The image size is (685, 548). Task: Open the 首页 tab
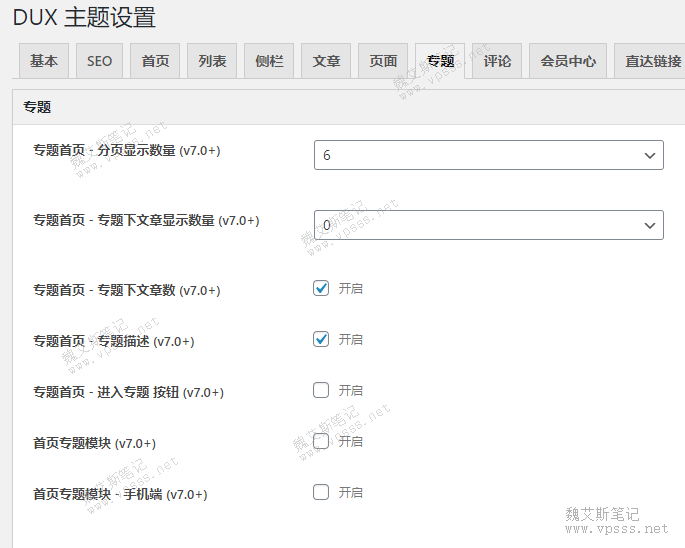click(155, 61)
